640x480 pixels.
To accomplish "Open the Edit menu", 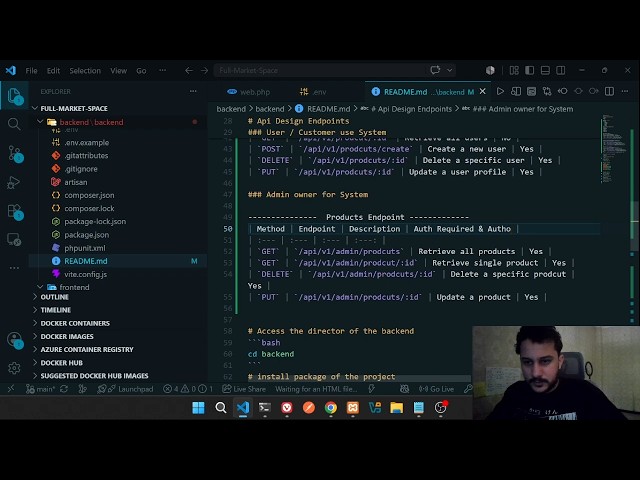I will [x=53, y=71].
